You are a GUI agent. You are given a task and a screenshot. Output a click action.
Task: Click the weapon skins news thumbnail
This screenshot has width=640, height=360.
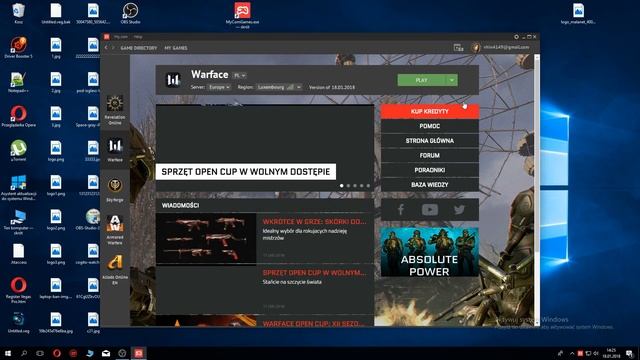click(x=206, y=239)
